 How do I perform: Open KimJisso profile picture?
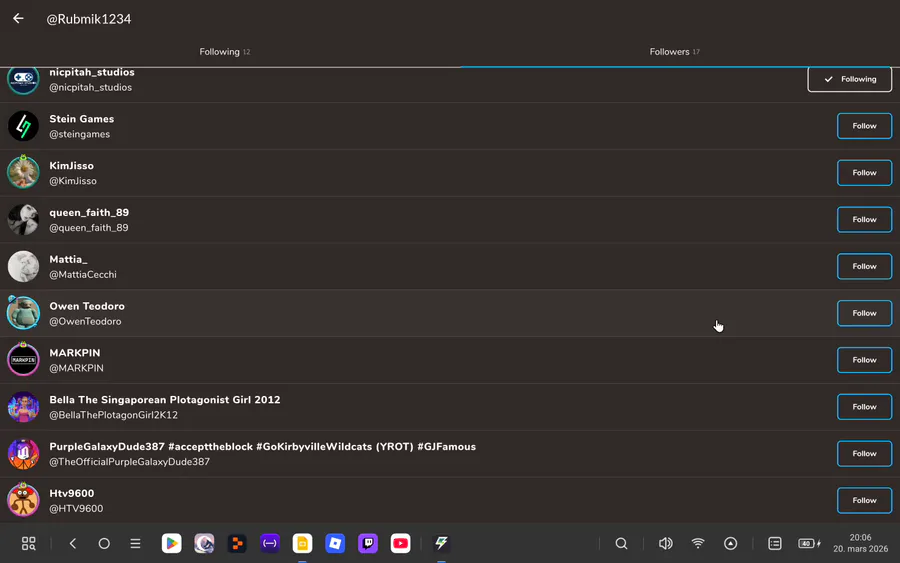pos(23,172)
